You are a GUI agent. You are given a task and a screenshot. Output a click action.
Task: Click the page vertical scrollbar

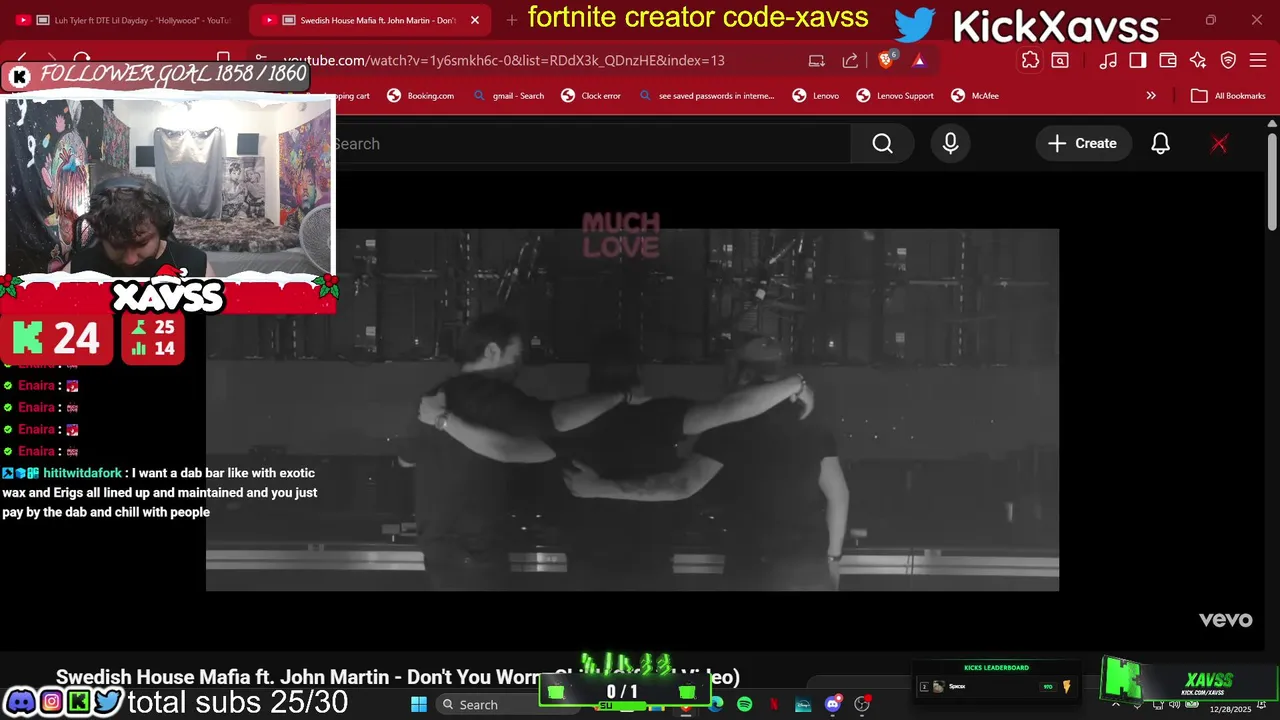click(1272, 182)
